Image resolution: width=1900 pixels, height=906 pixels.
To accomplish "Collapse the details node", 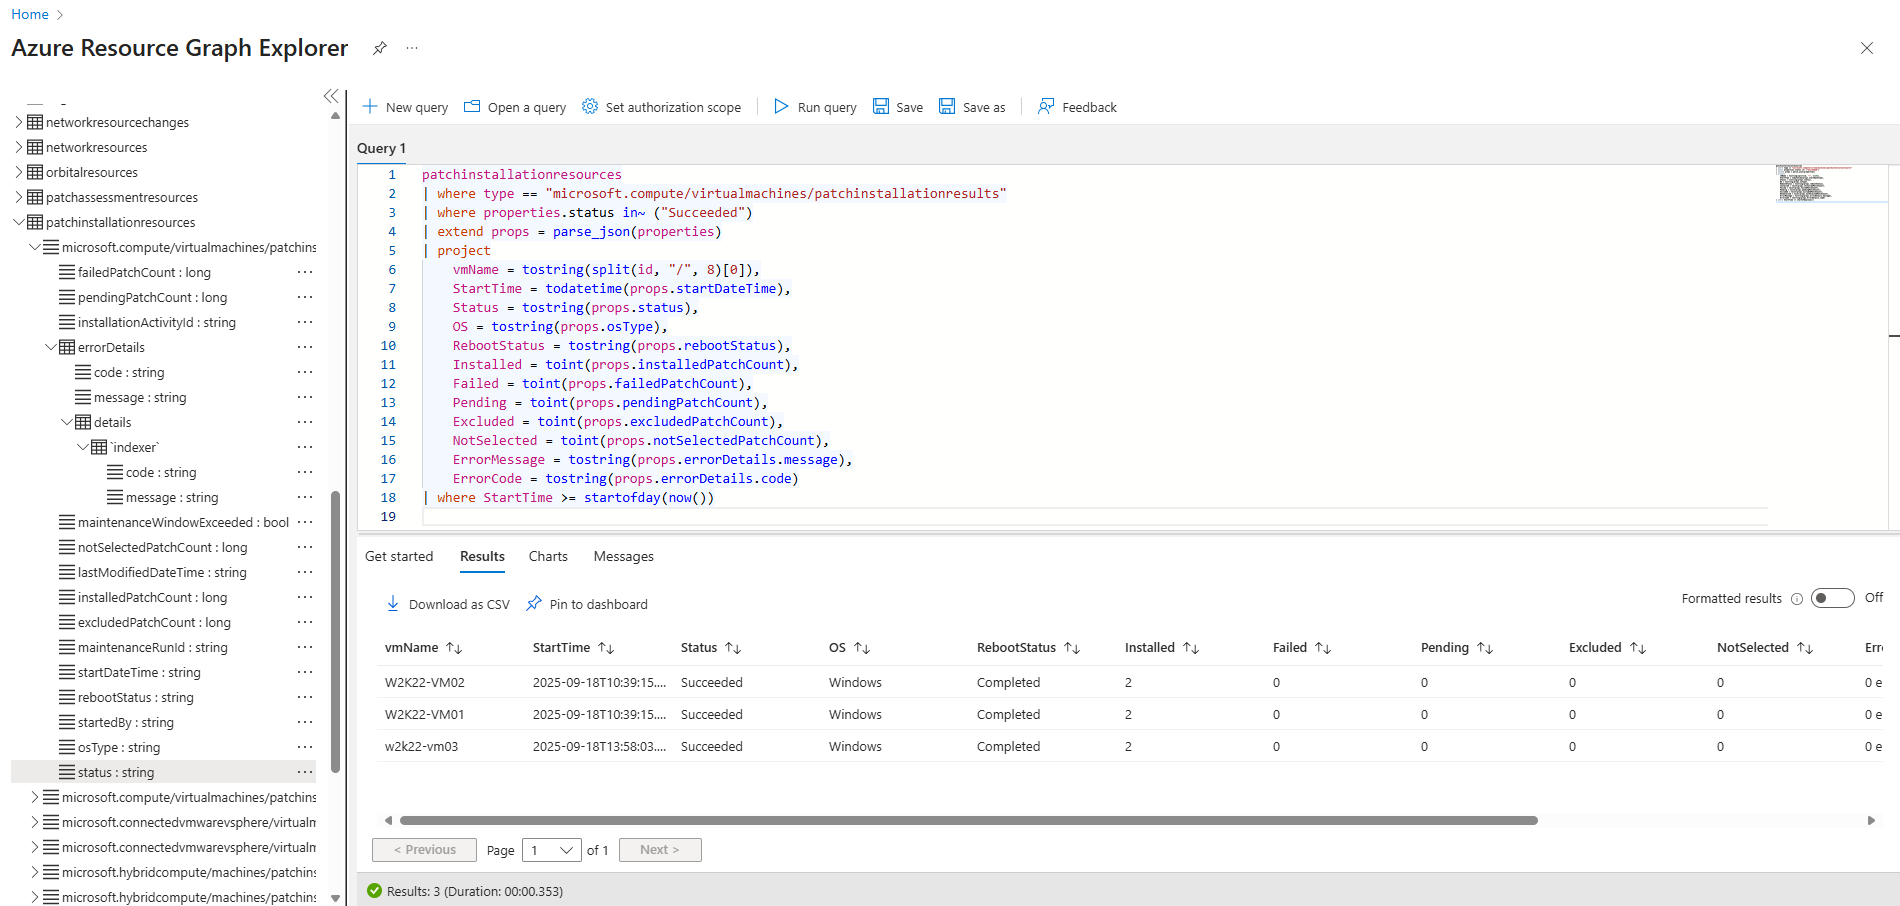I will (x=67, y=422).
